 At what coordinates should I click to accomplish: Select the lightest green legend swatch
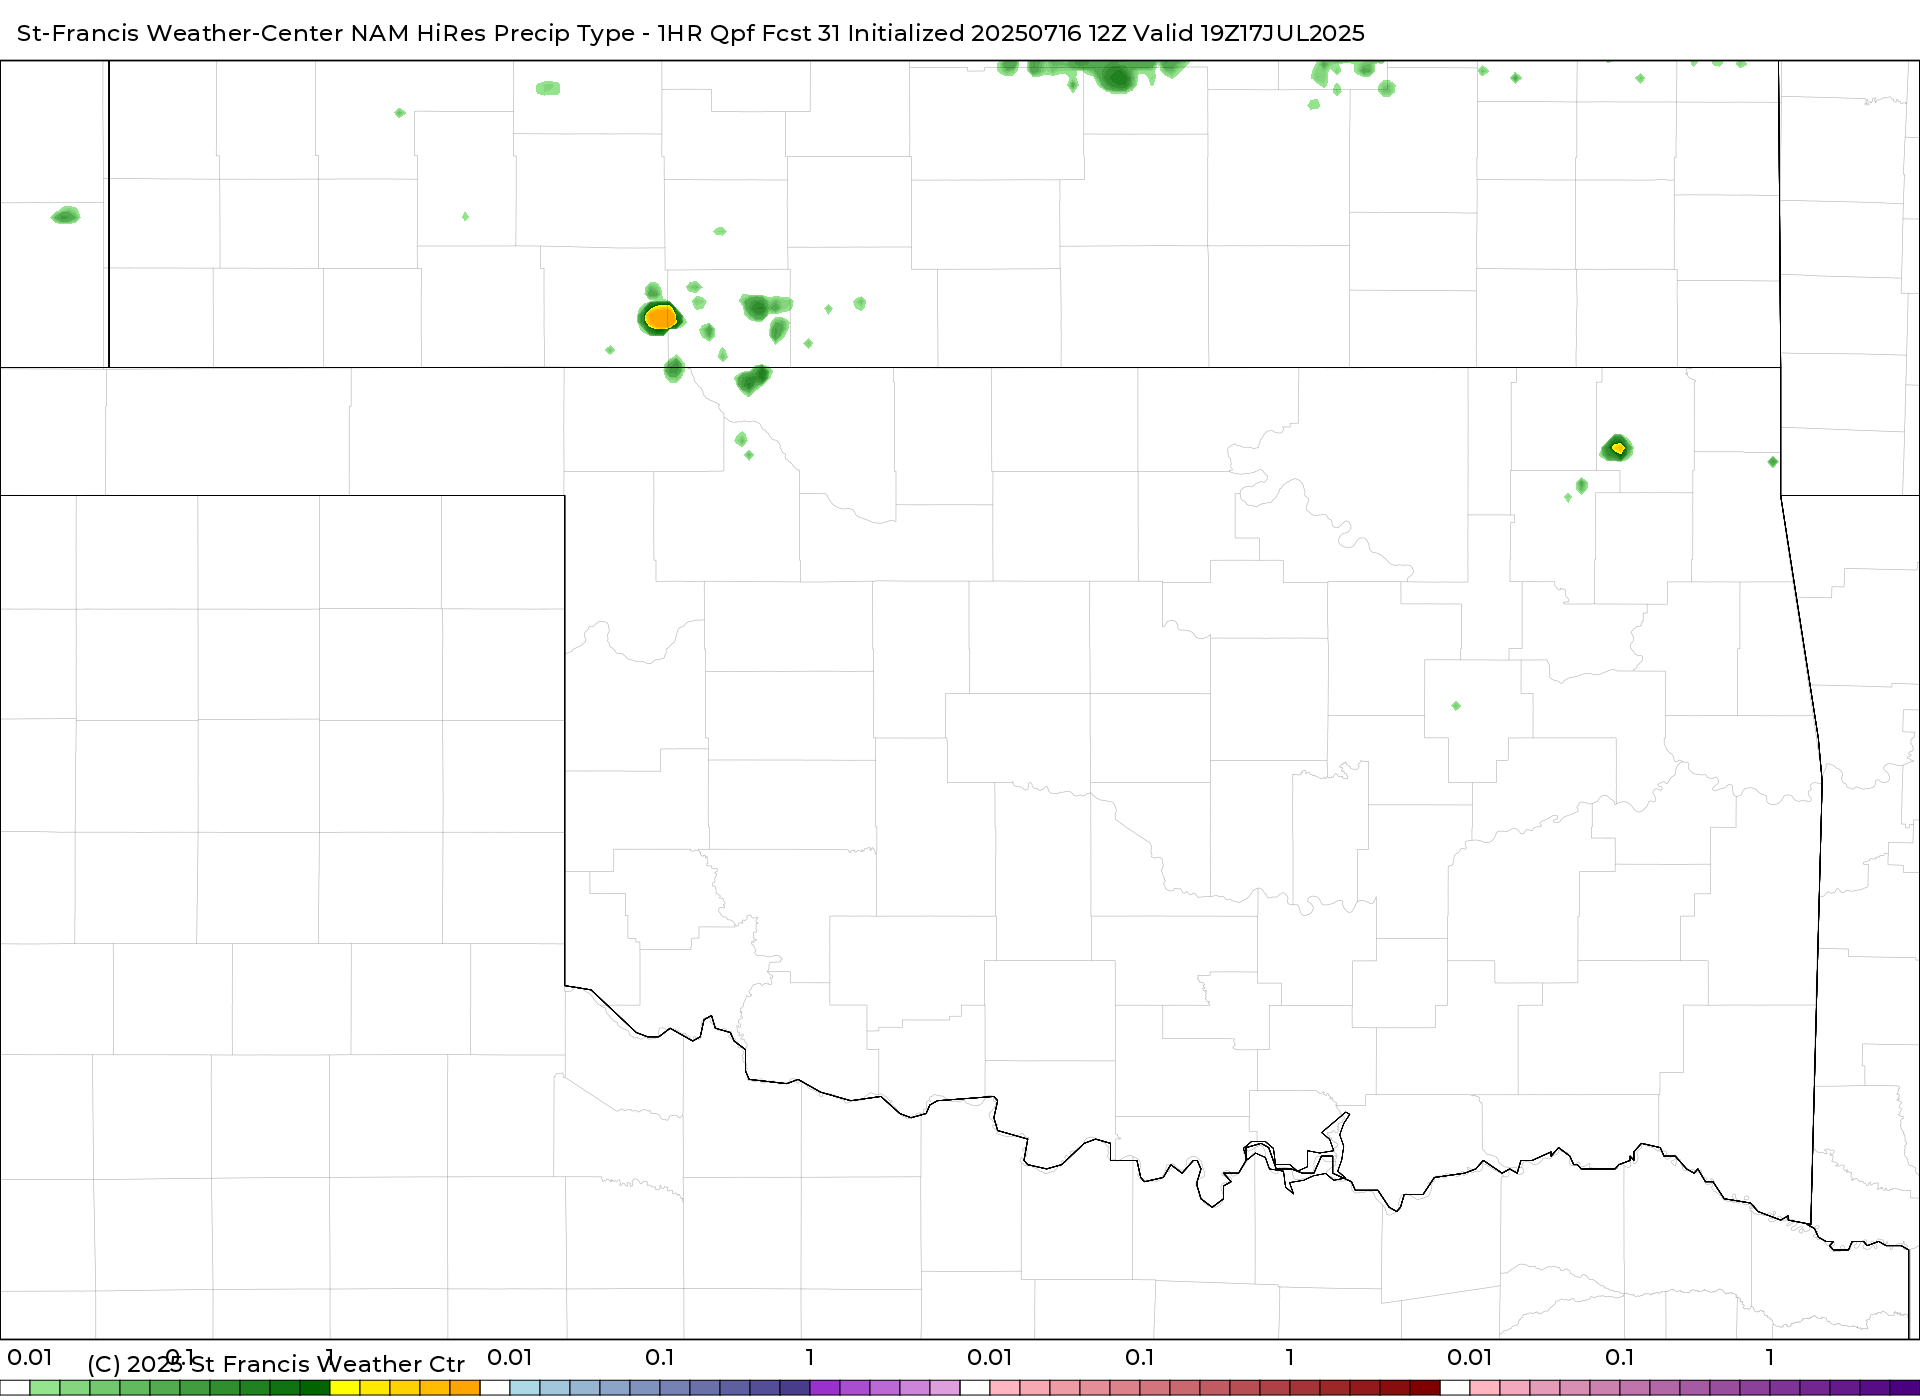(45, 1388)
